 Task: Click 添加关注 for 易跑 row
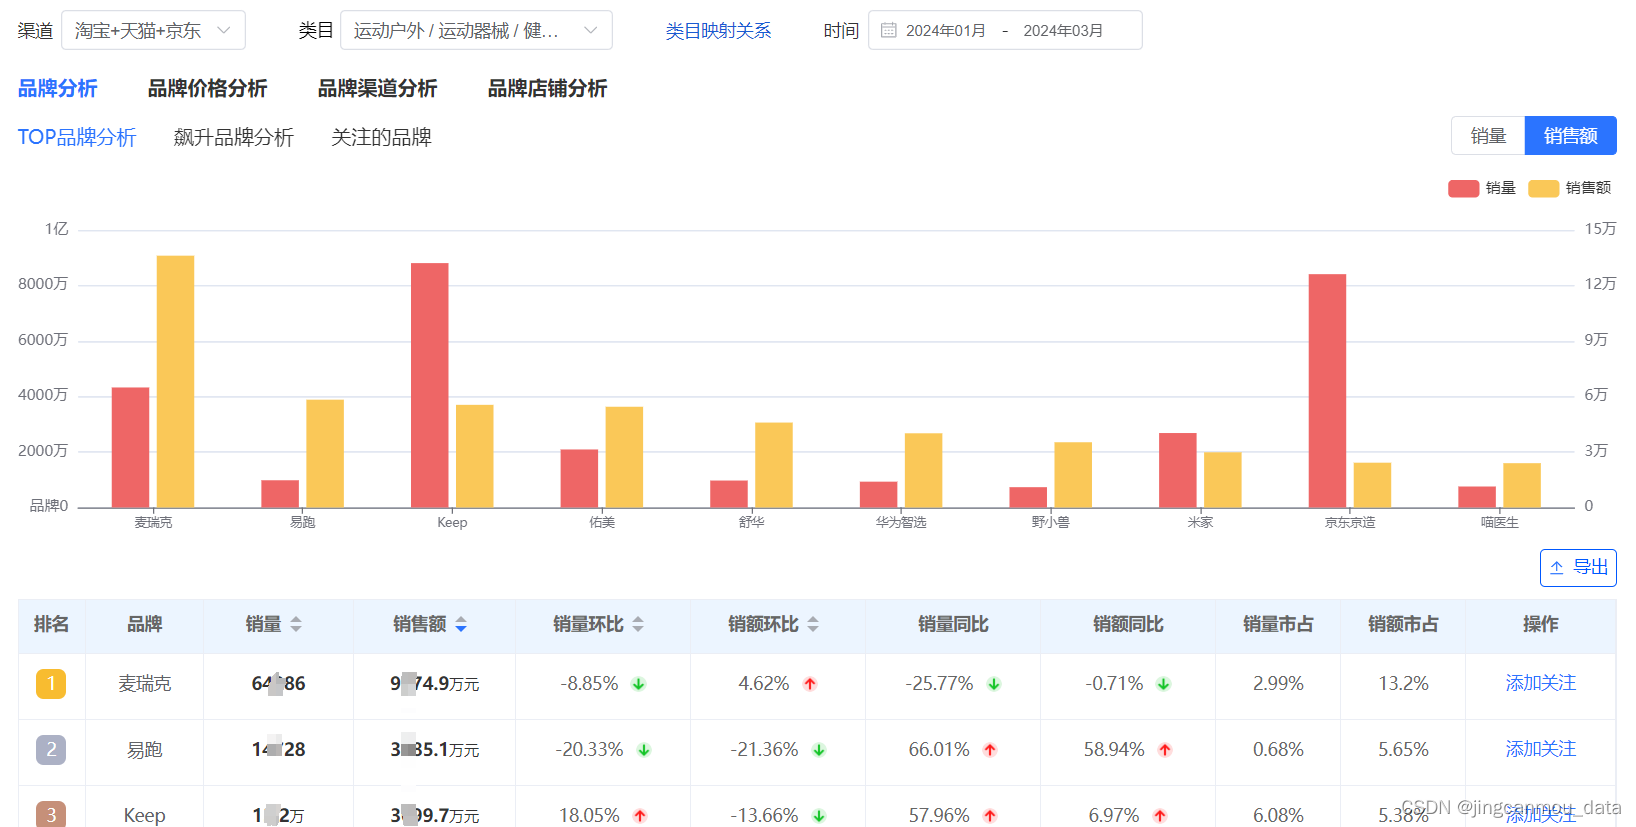1540,749
